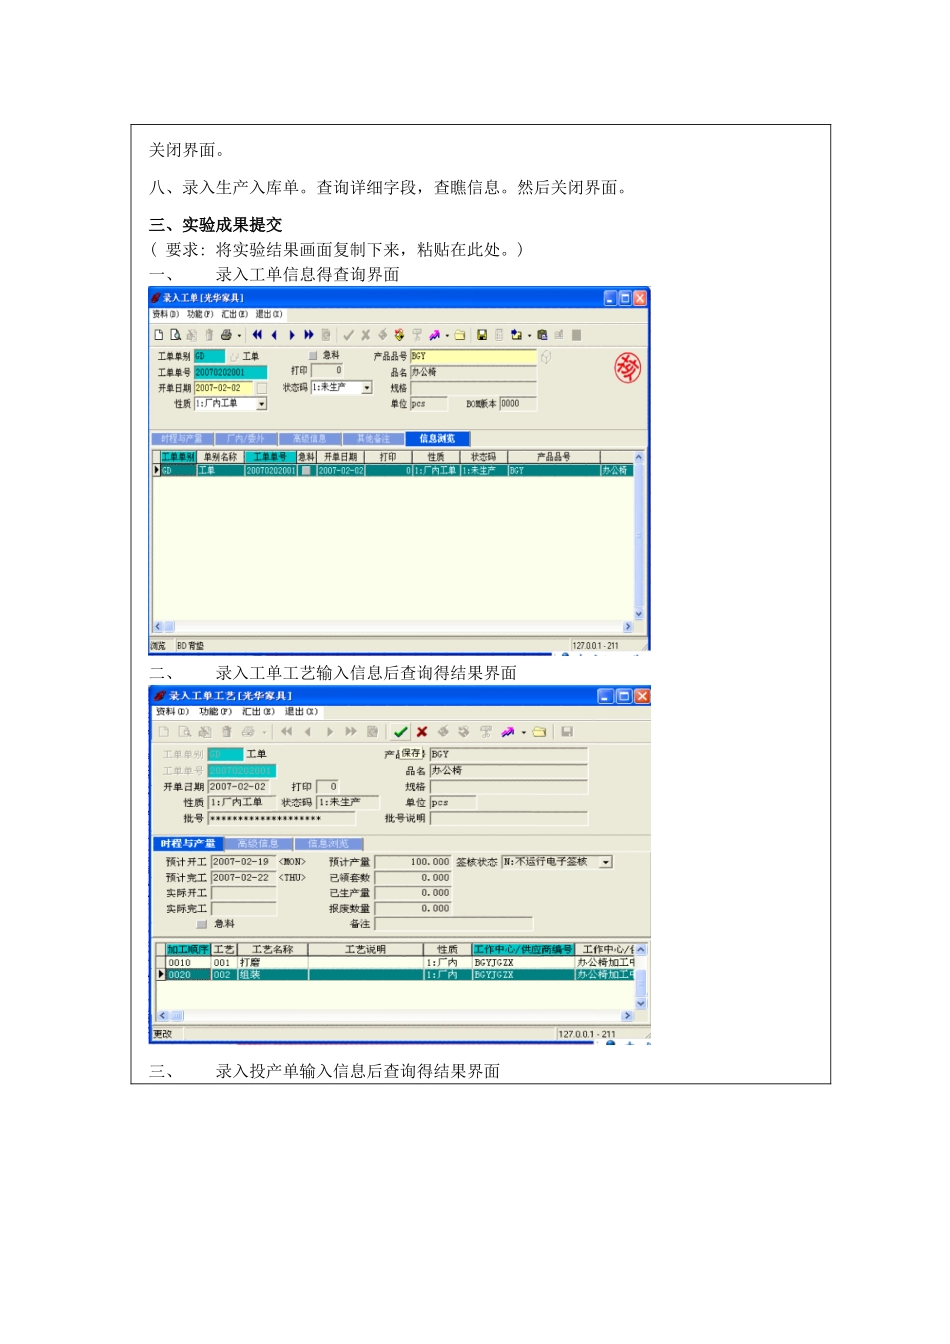Click the print icon in 录入工单 toolbar
950x1344 pixels.
(x=227, y=335)
